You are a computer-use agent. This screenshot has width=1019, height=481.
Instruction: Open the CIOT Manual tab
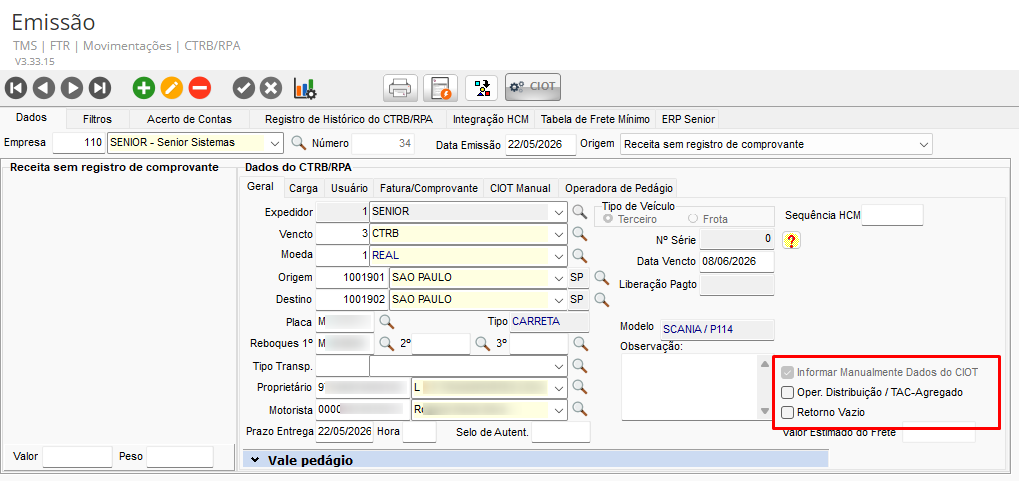point(521,188)
